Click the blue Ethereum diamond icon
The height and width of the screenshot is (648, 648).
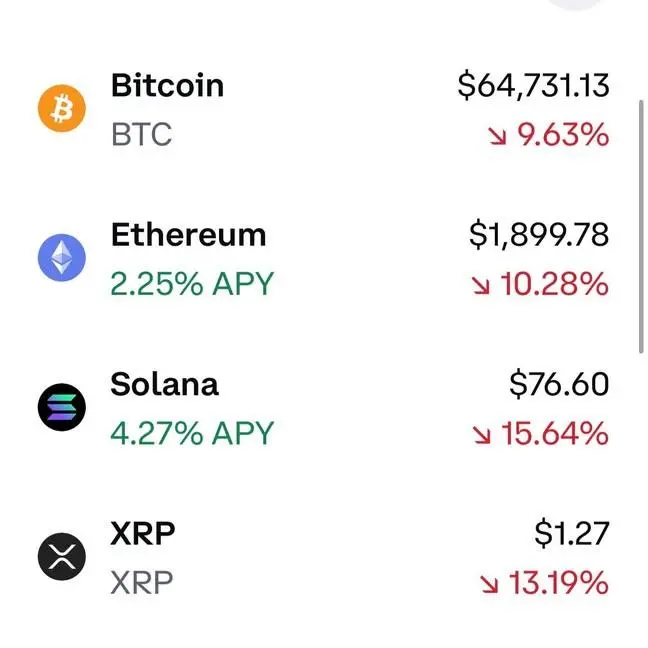pyautogui.click(x=62, y=258)
